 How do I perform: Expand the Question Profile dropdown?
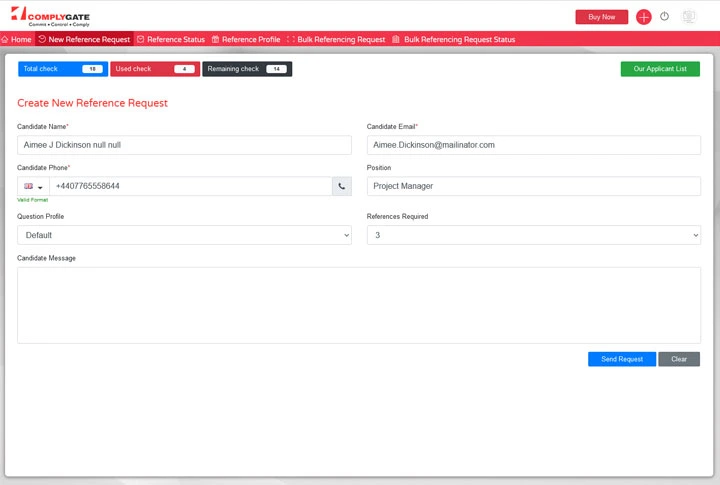184,235
